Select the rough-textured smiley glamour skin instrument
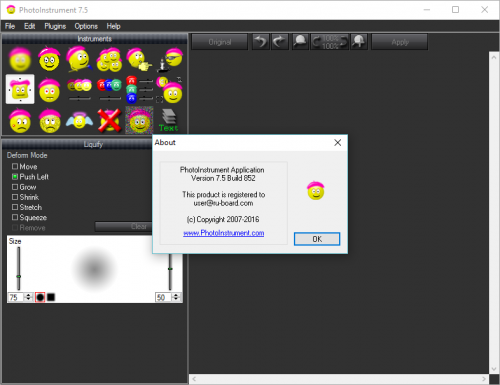500x385 pixels. (x=49, y=121)
